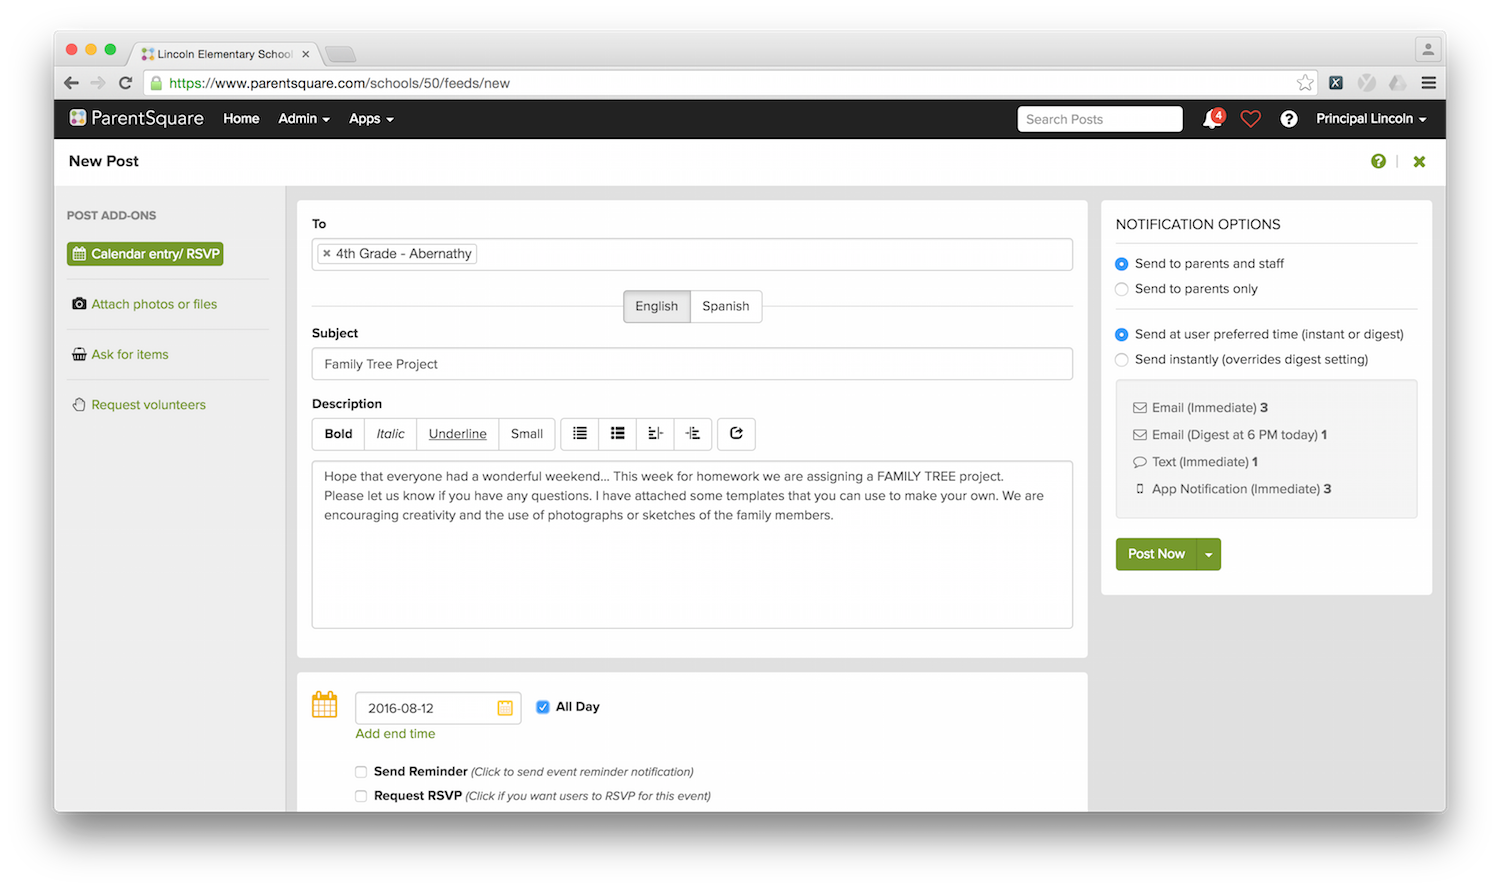Viewport: 1500px width, 889px height.
Task: Insert a numbered list in description
Action: click(618, 433)
